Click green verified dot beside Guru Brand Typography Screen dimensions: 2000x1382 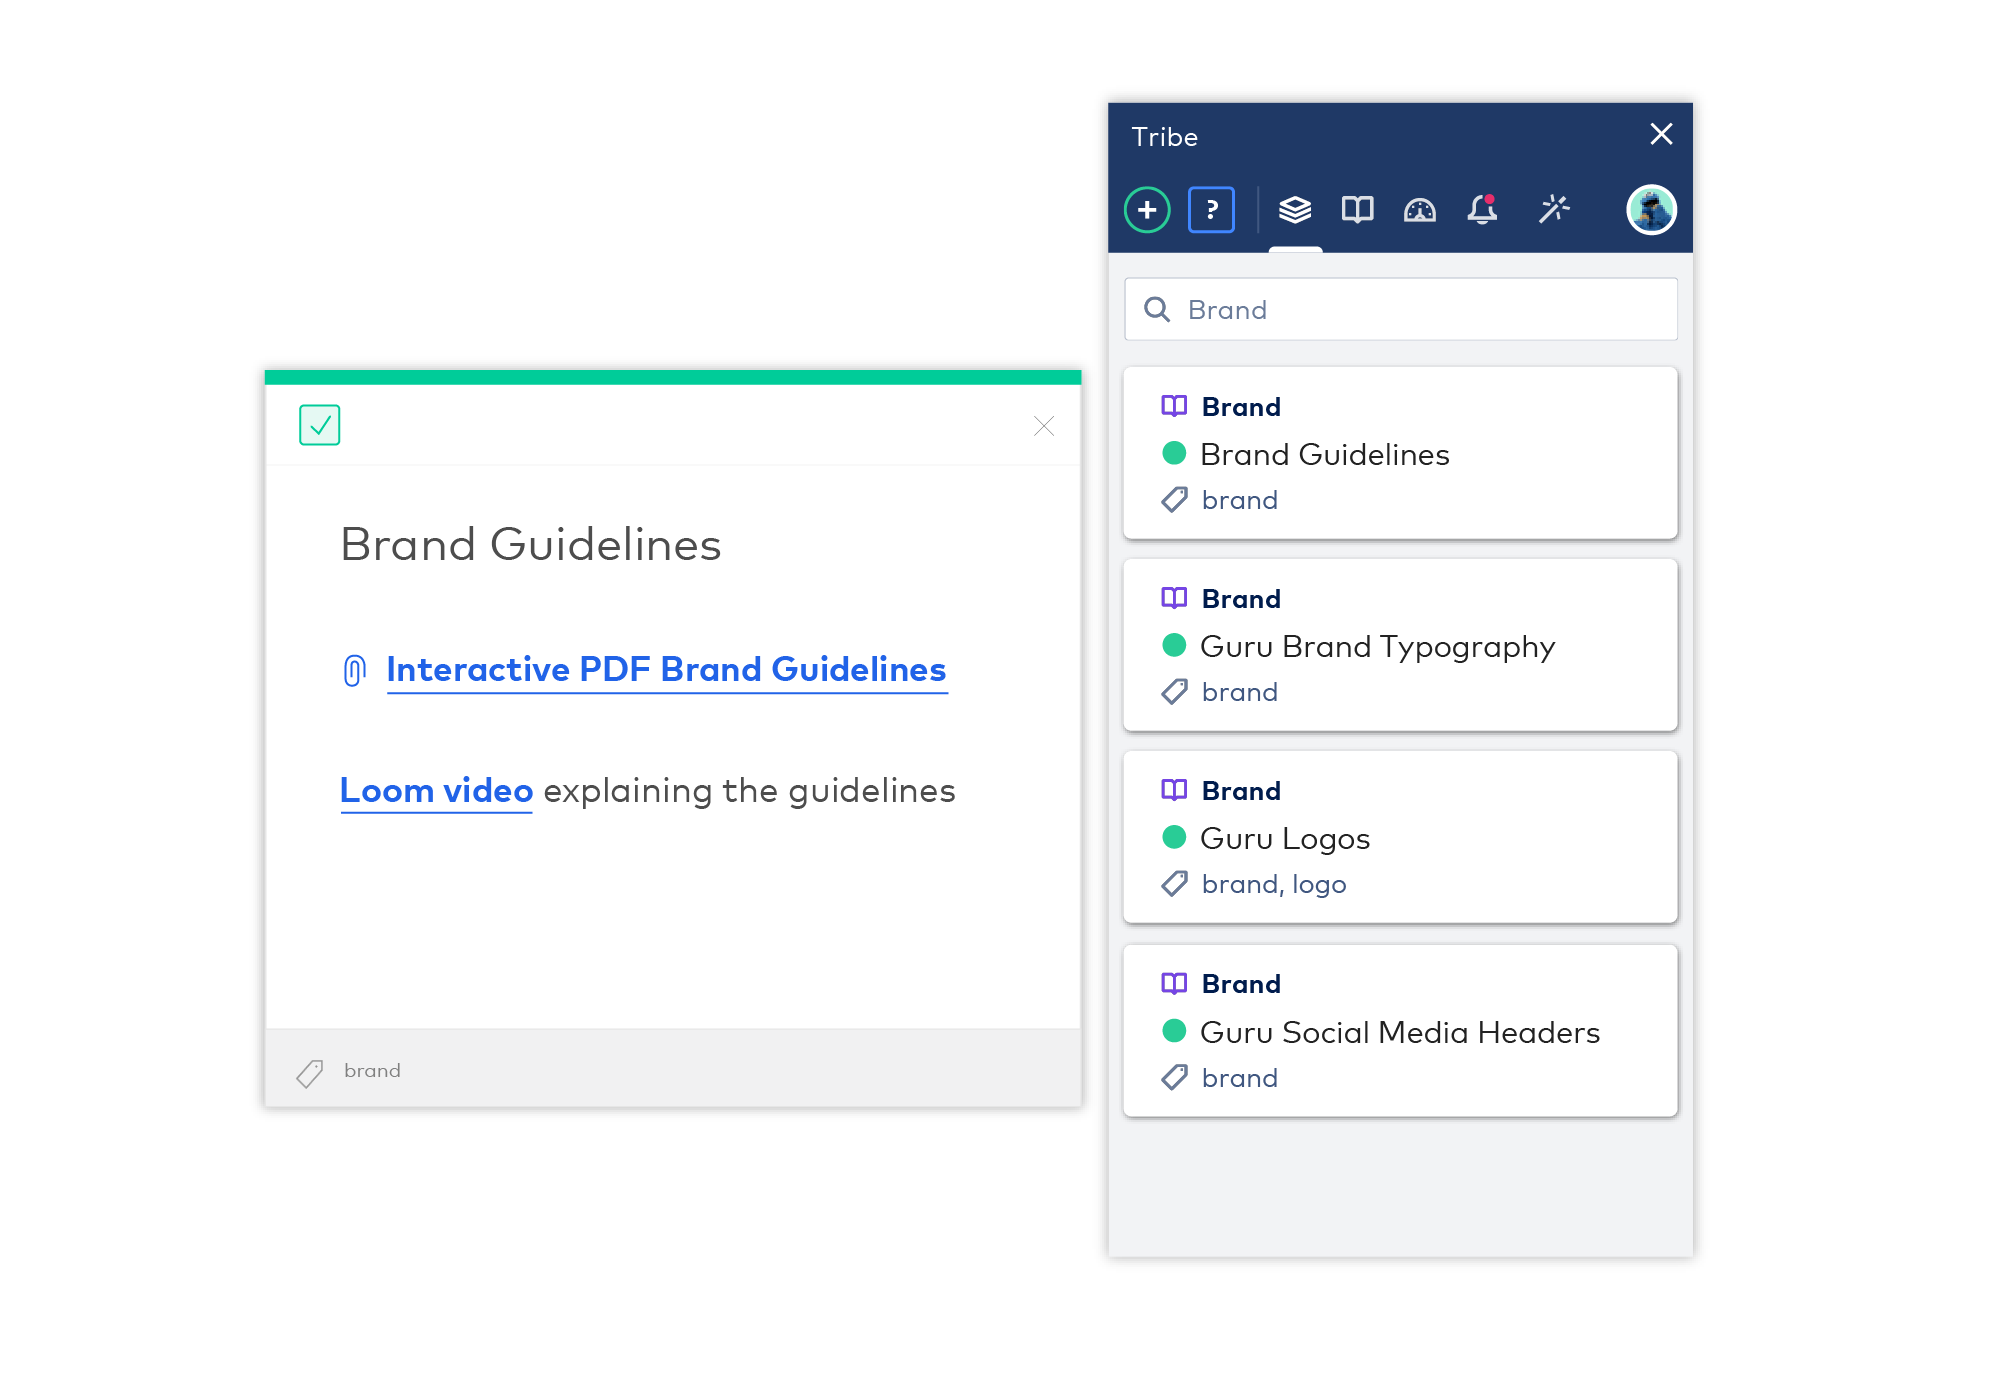[x=1174, y=645]
